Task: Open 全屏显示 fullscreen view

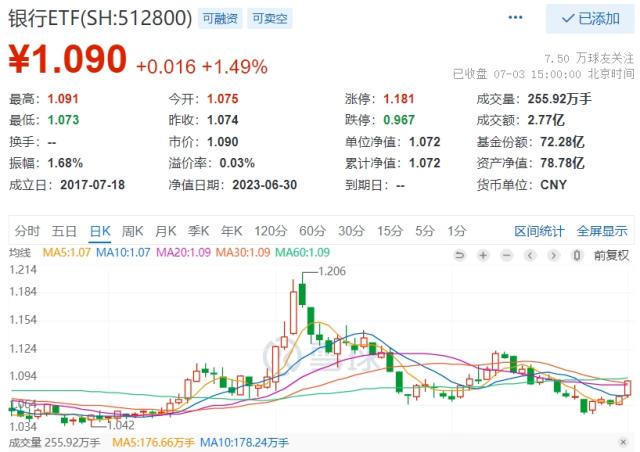Action: [x=602, y=231]
